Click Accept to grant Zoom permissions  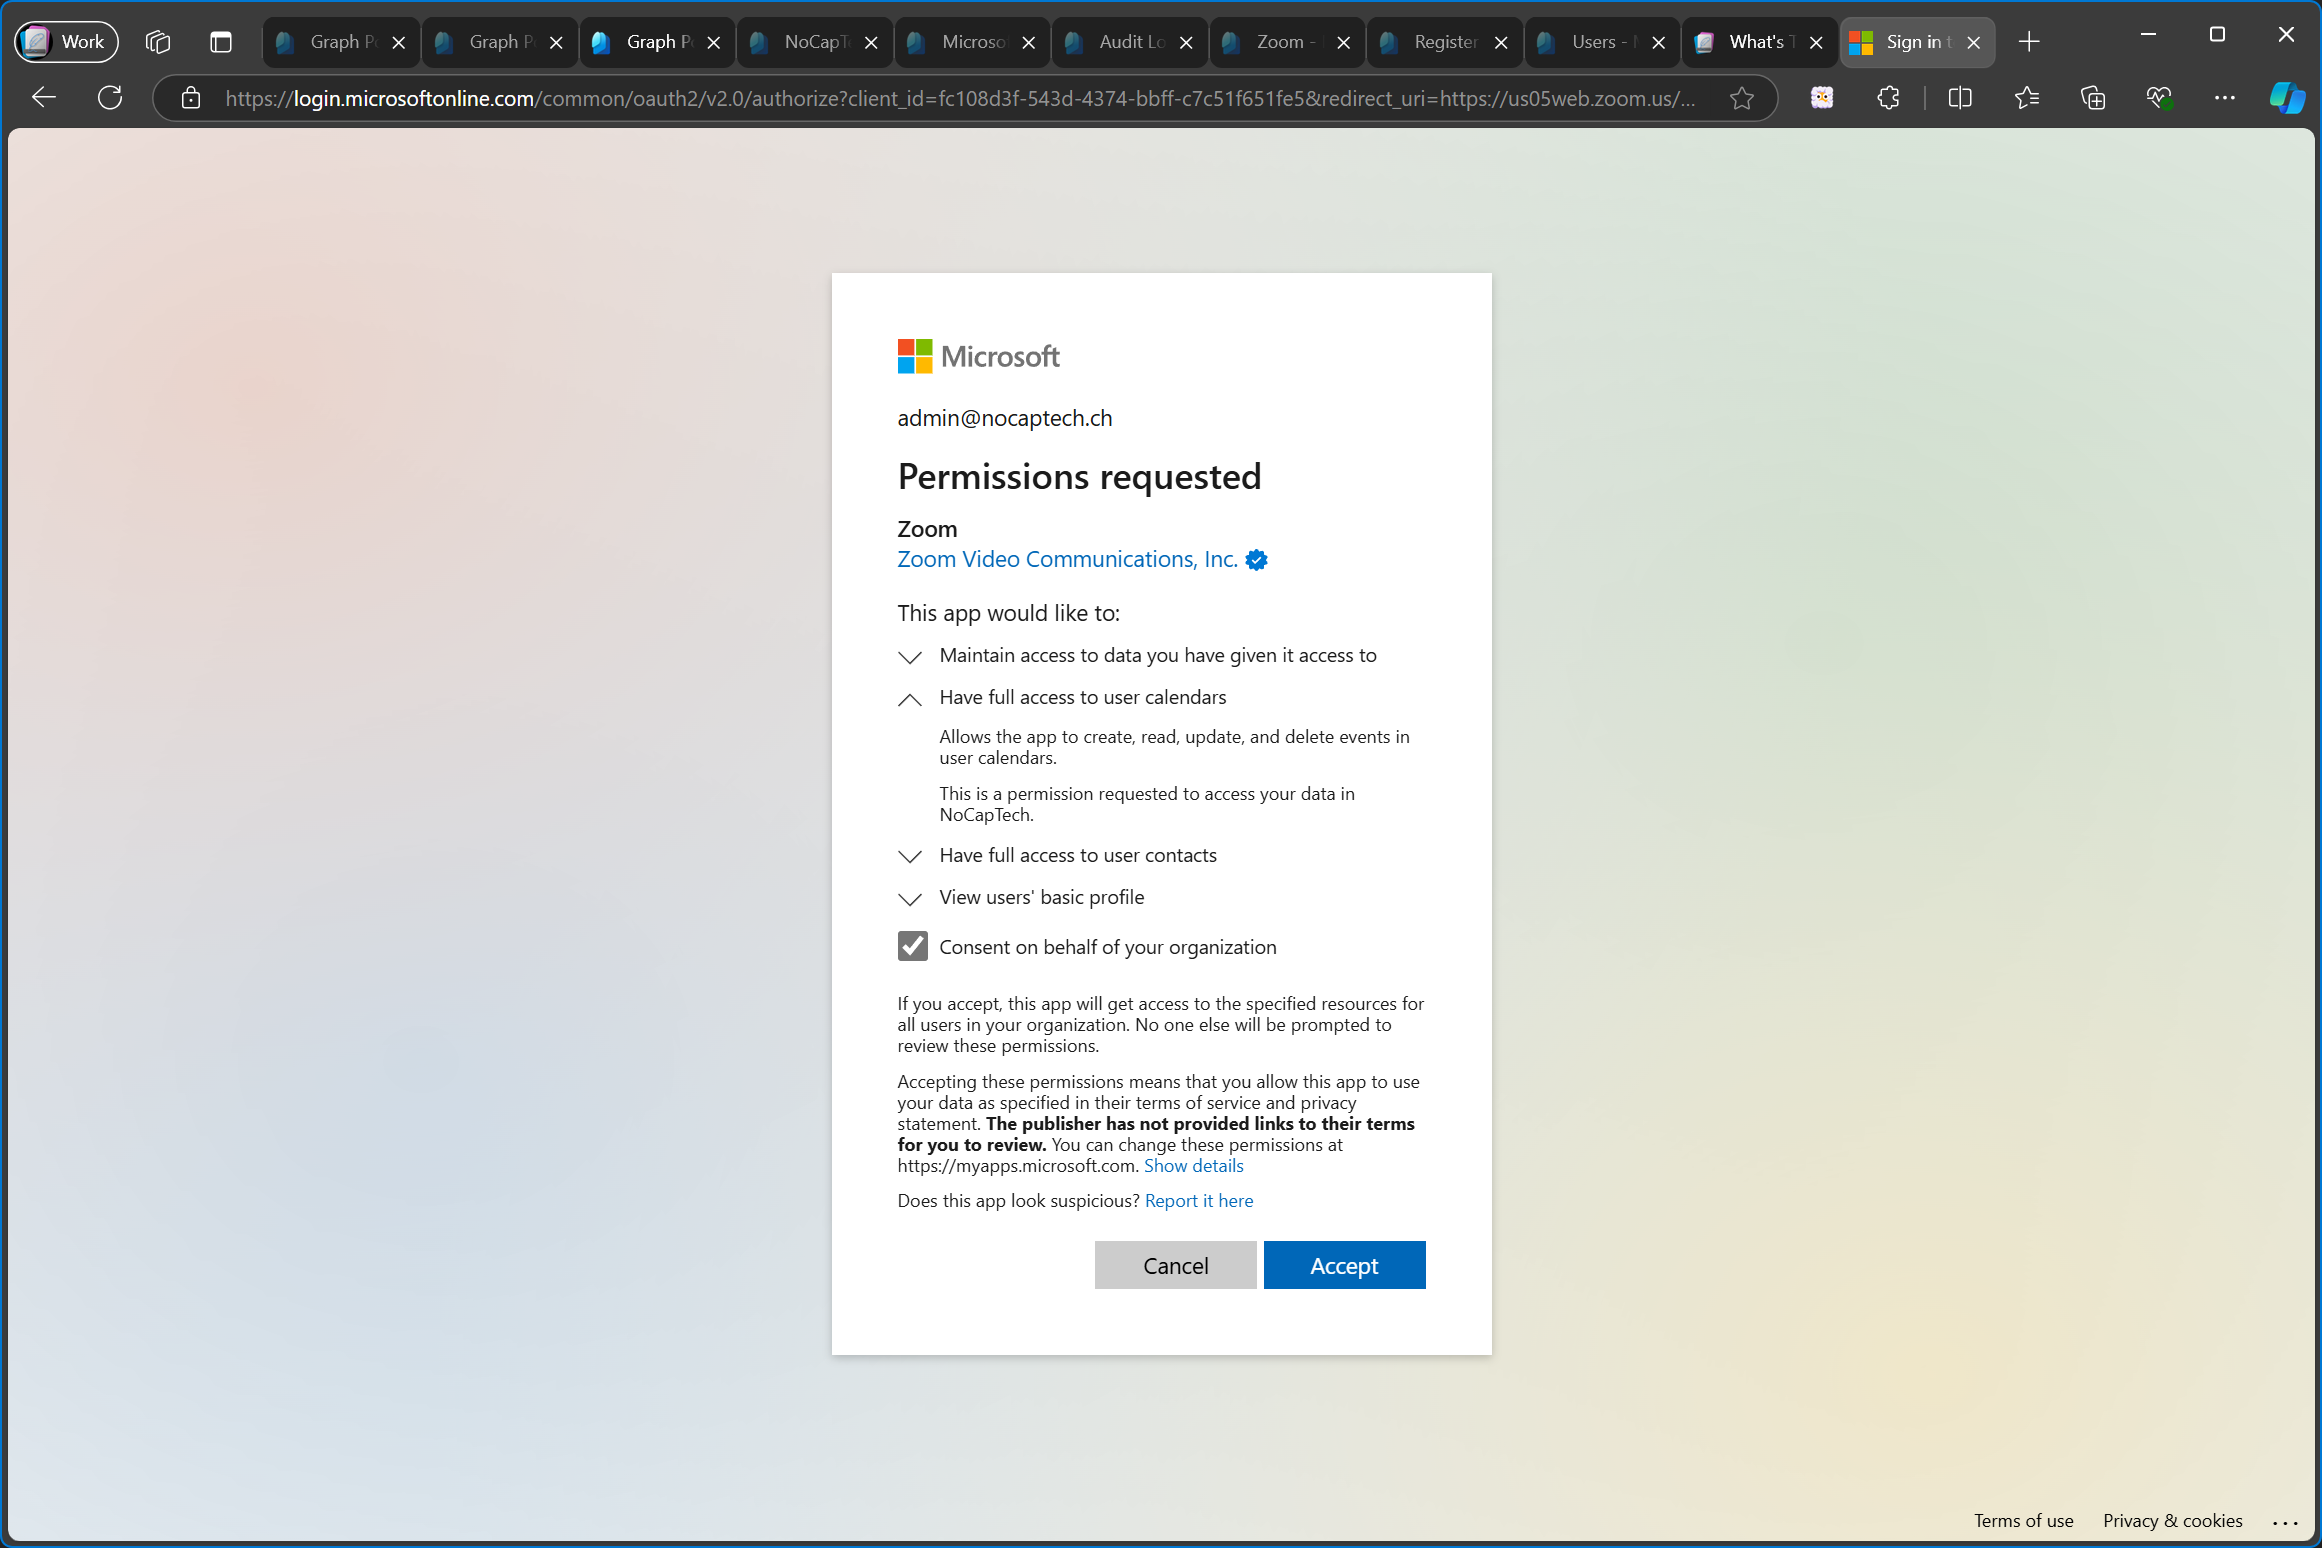[x=1344, y=1265]
